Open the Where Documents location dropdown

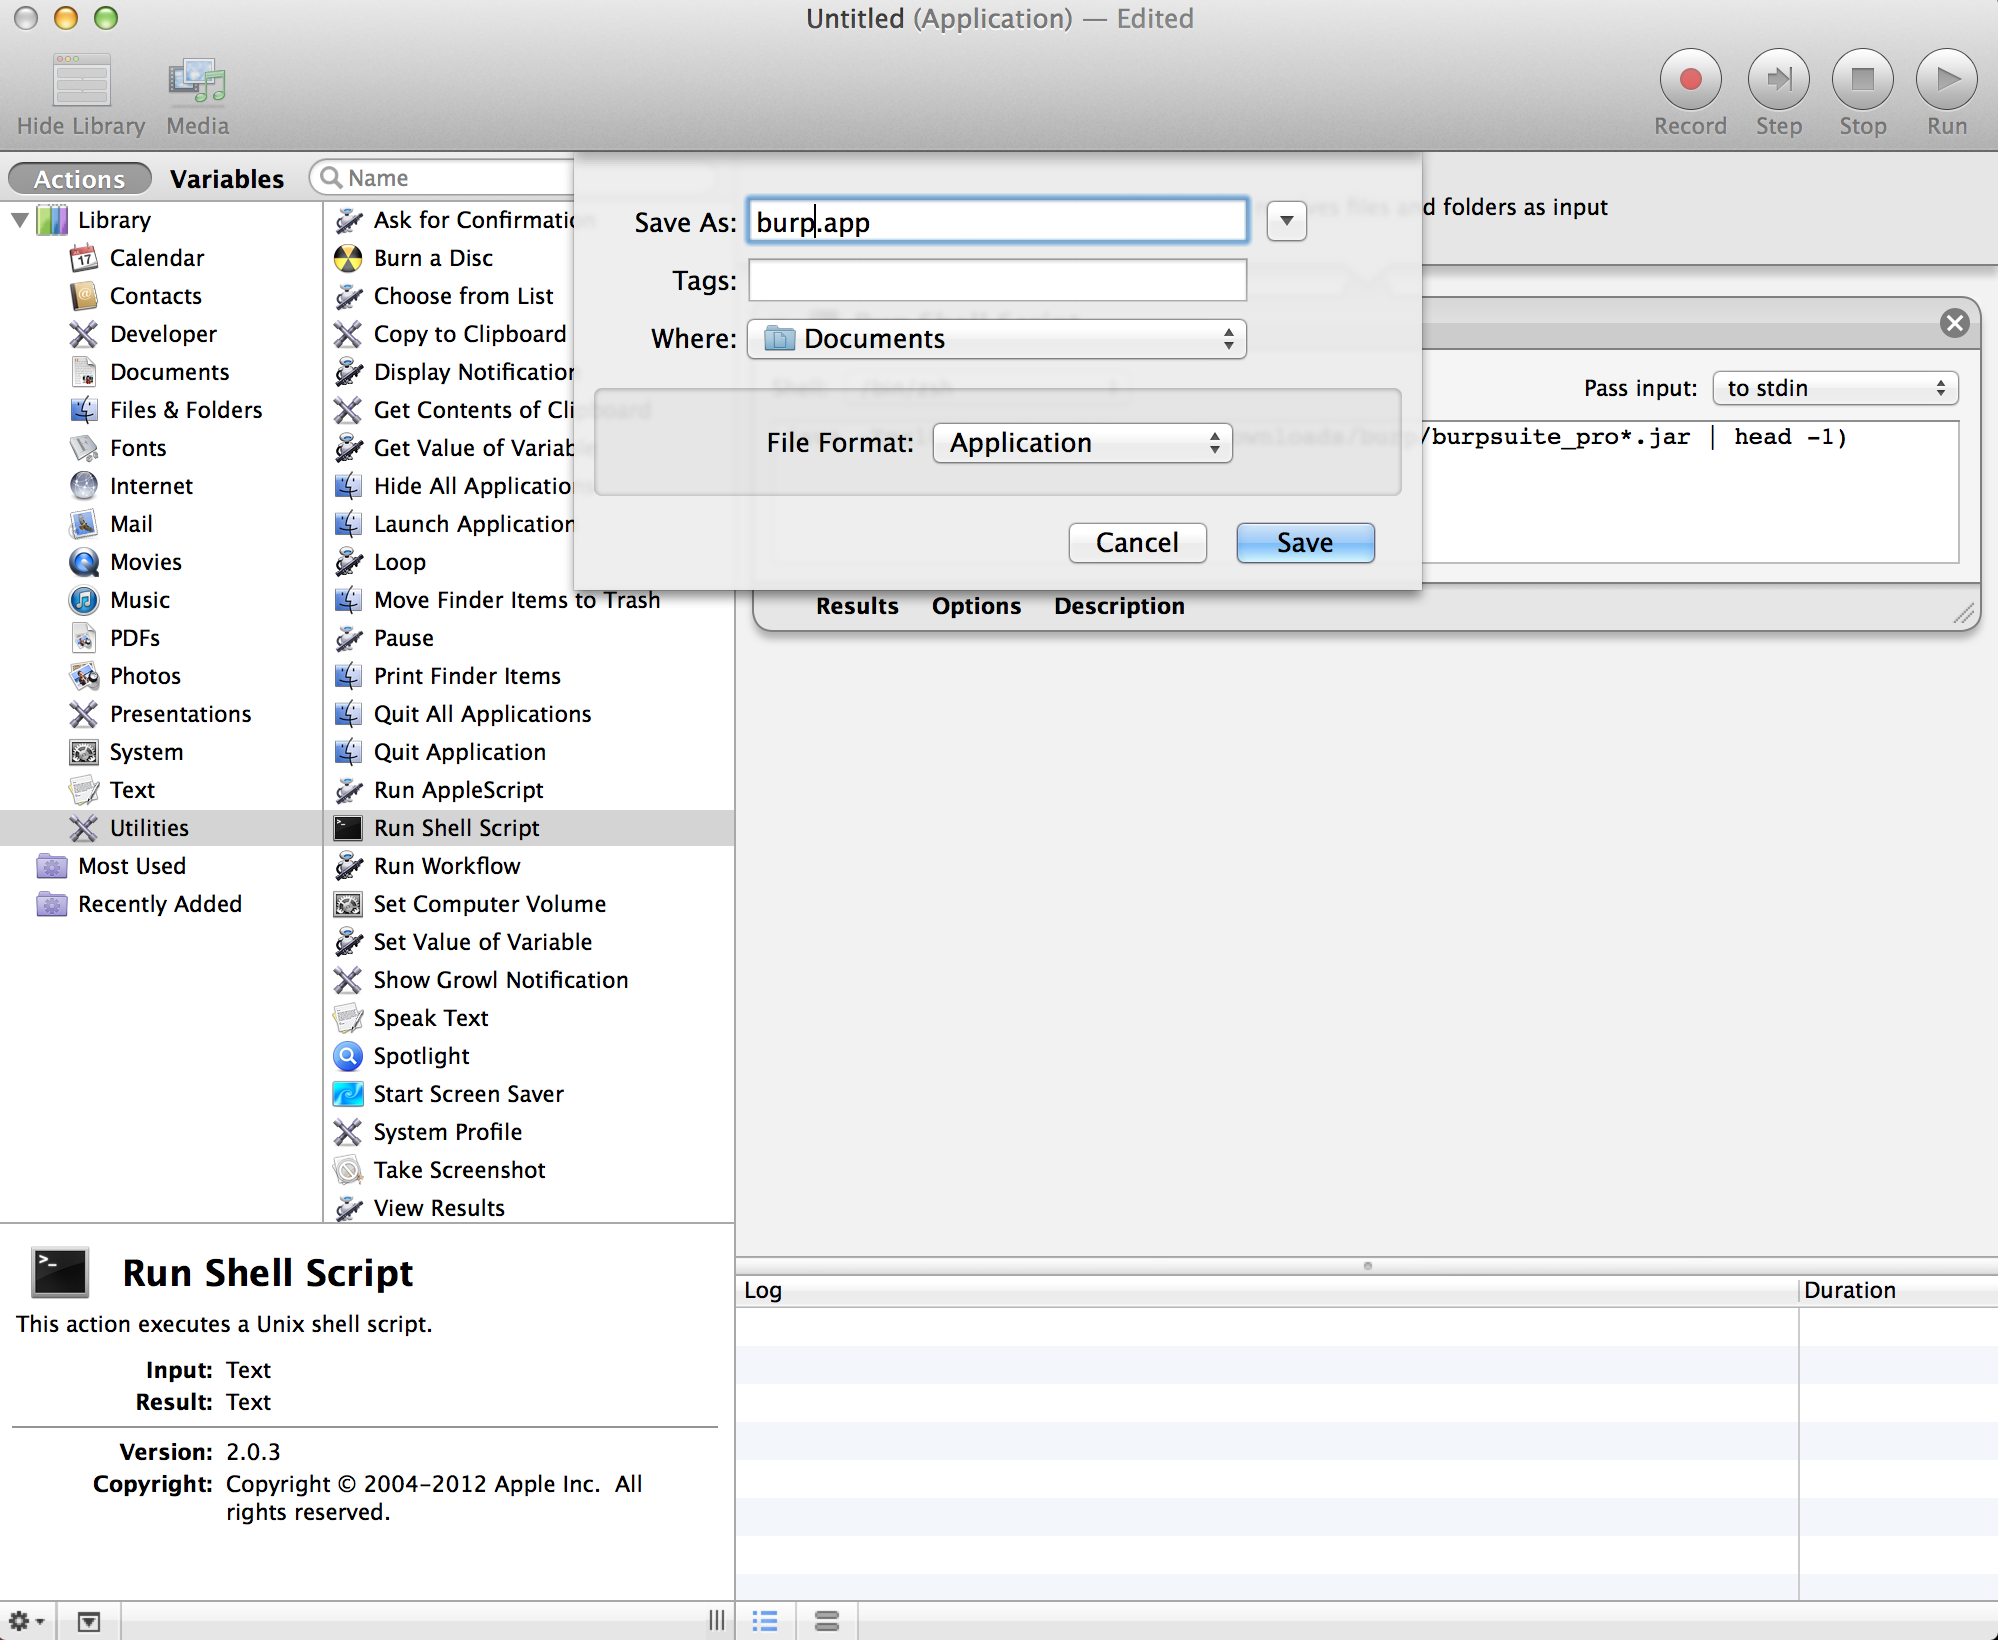pos(996,339)
